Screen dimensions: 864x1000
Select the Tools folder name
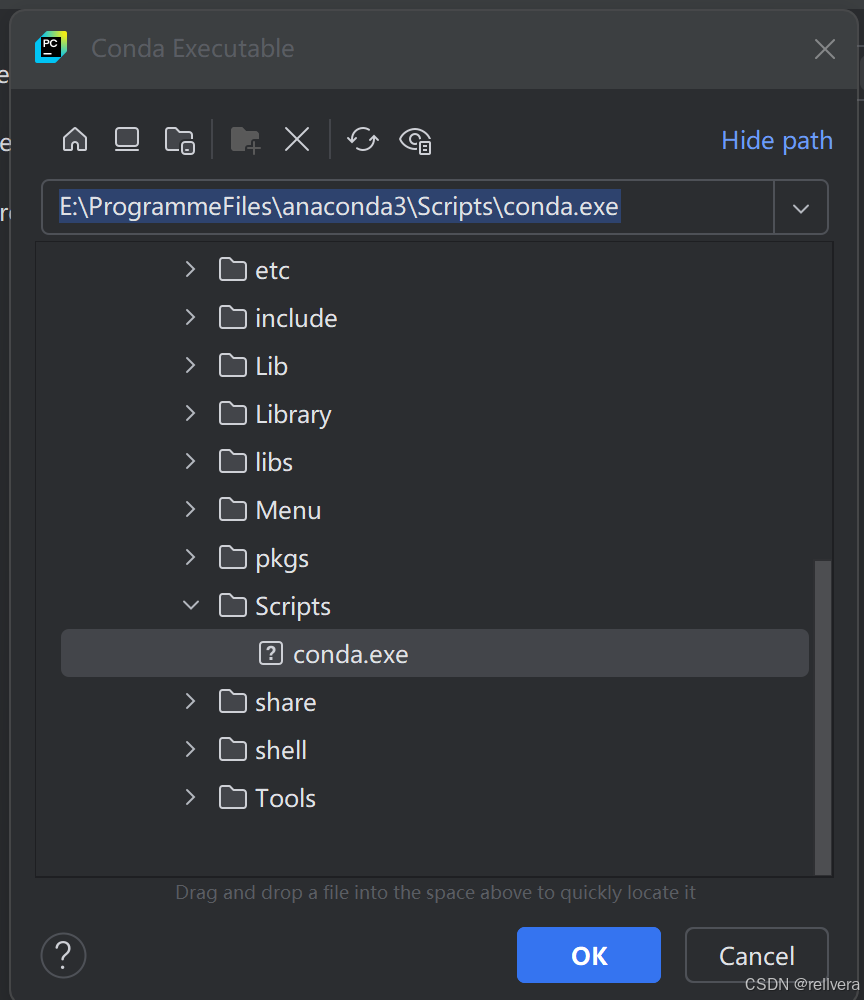285,798
